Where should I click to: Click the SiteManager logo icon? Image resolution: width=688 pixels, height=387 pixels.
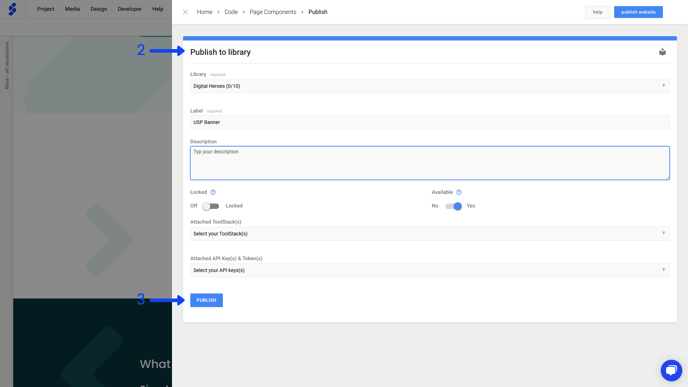[13, 9]
